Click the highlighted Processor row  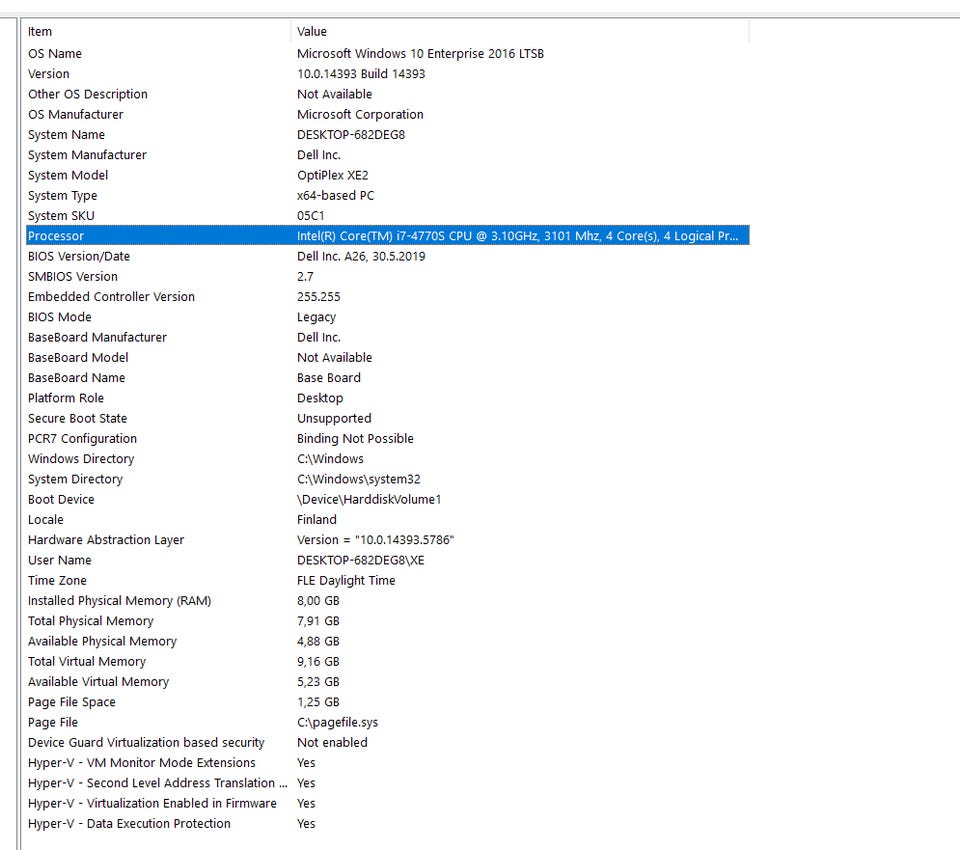(388, 235)
